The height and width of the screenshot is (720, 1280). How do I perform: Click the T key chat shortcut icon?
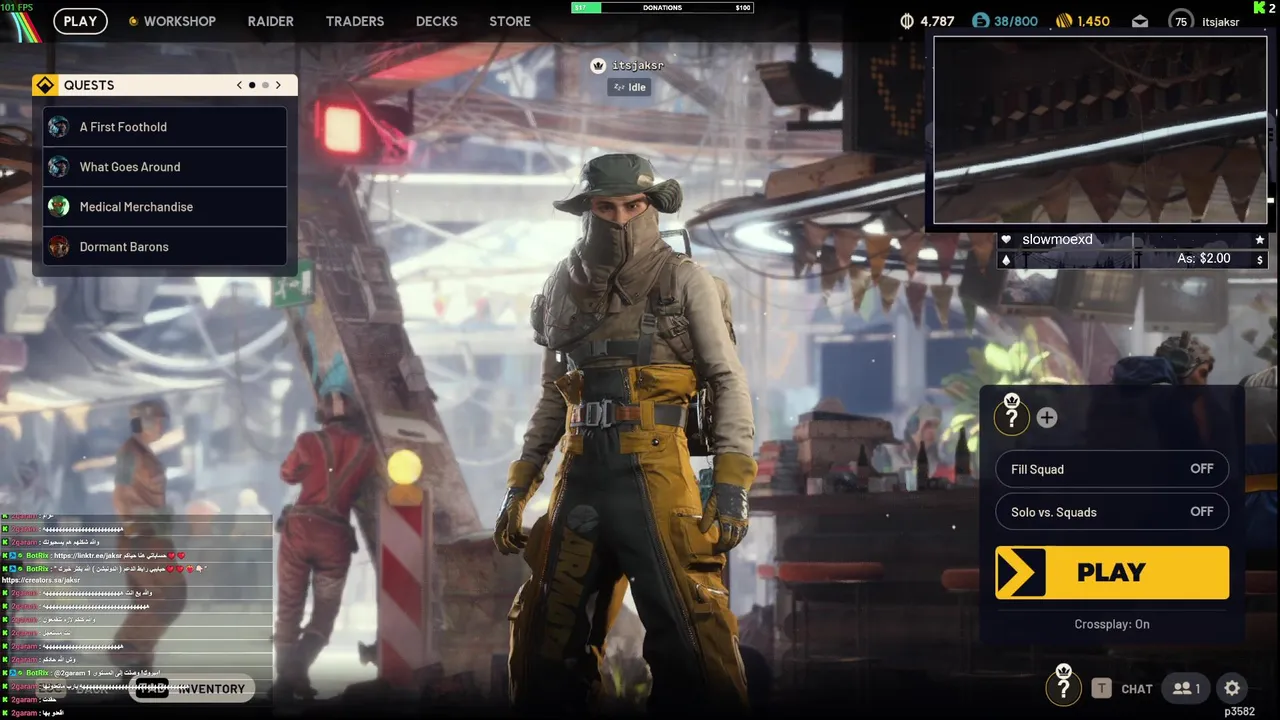point(1101,688)
